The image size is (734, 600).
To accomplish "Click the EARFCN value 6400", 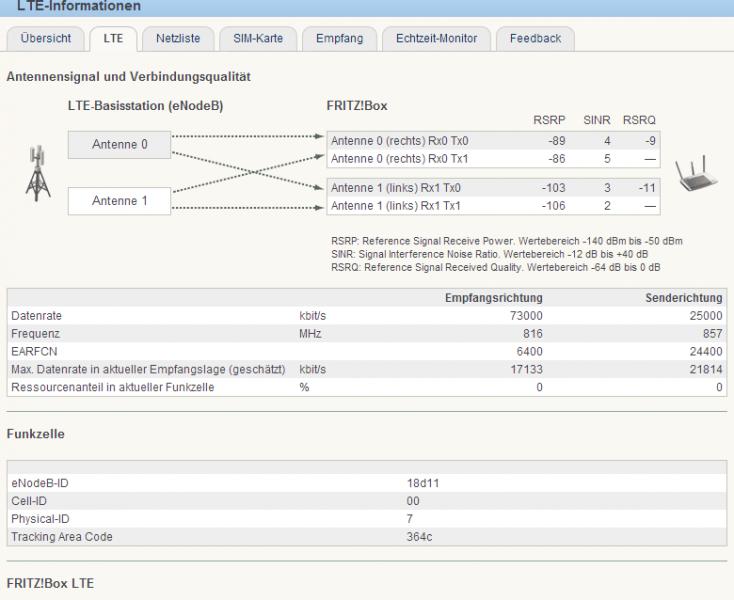I will click(x=529, y=351).
